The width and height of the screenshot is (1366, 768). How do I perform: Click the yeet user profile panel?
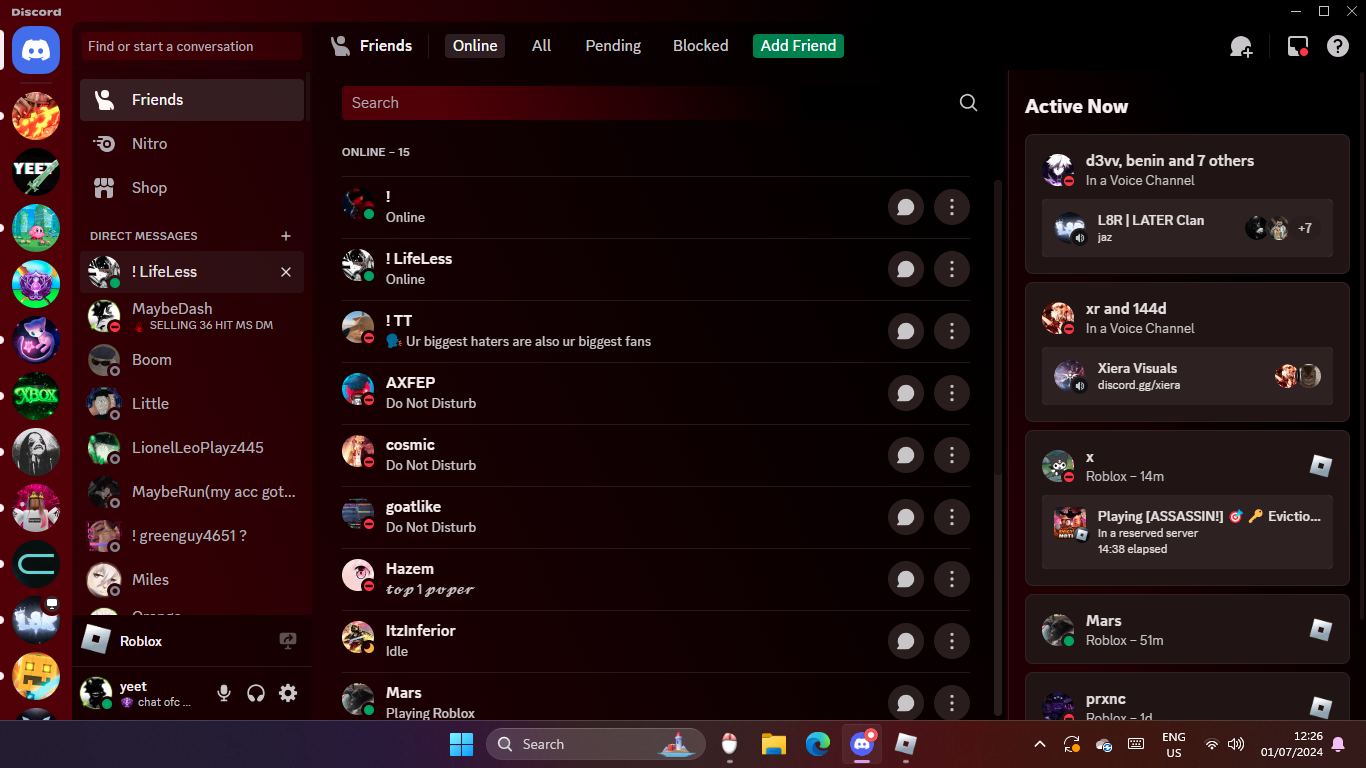(x=142, y=693)
